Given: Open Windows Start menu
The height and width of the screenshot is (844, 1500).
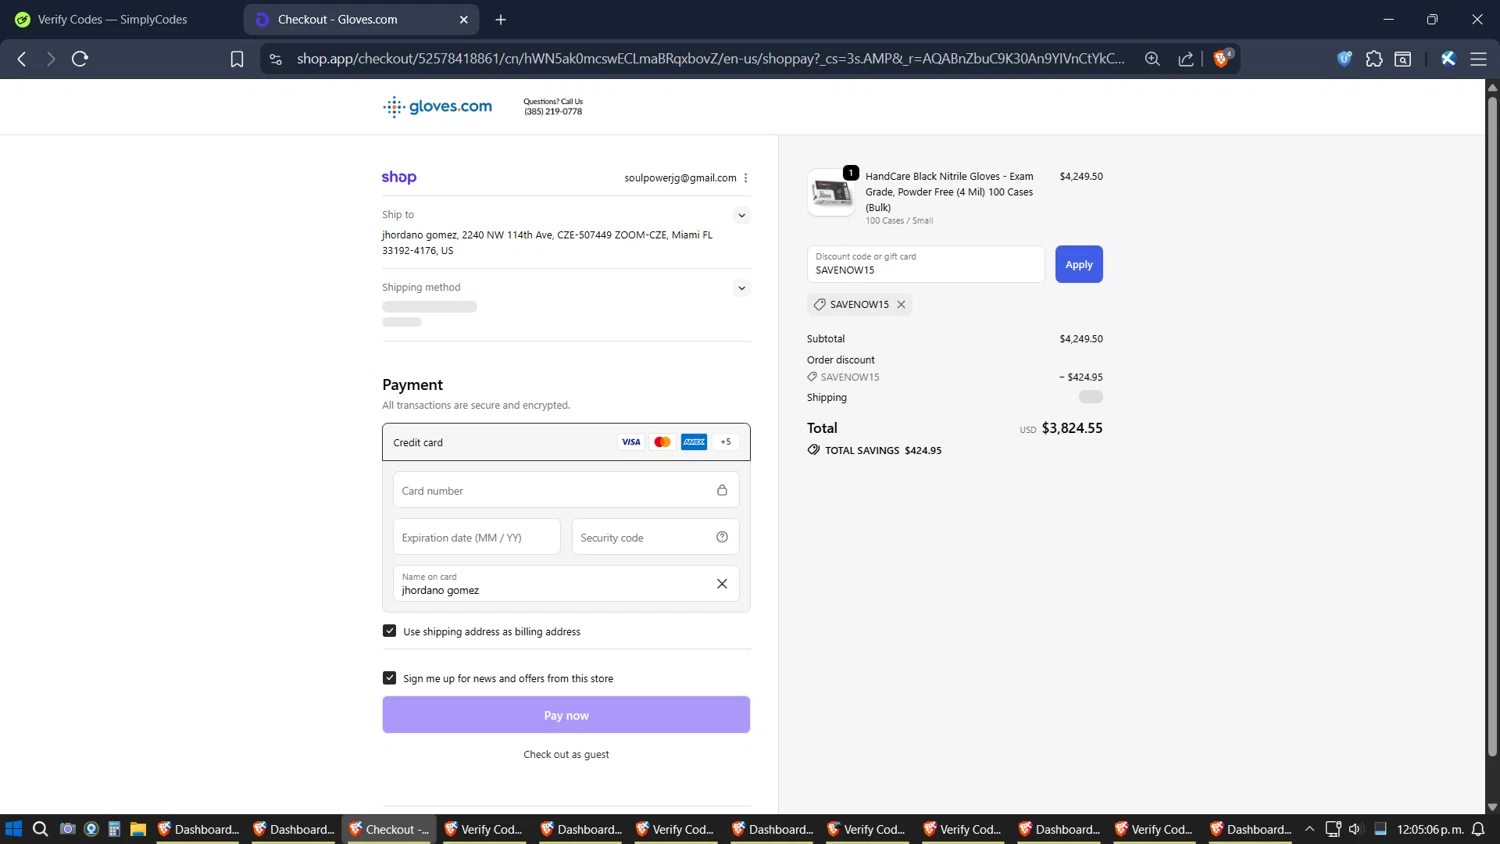Looking at the screenshot, I should pos(14,829).
